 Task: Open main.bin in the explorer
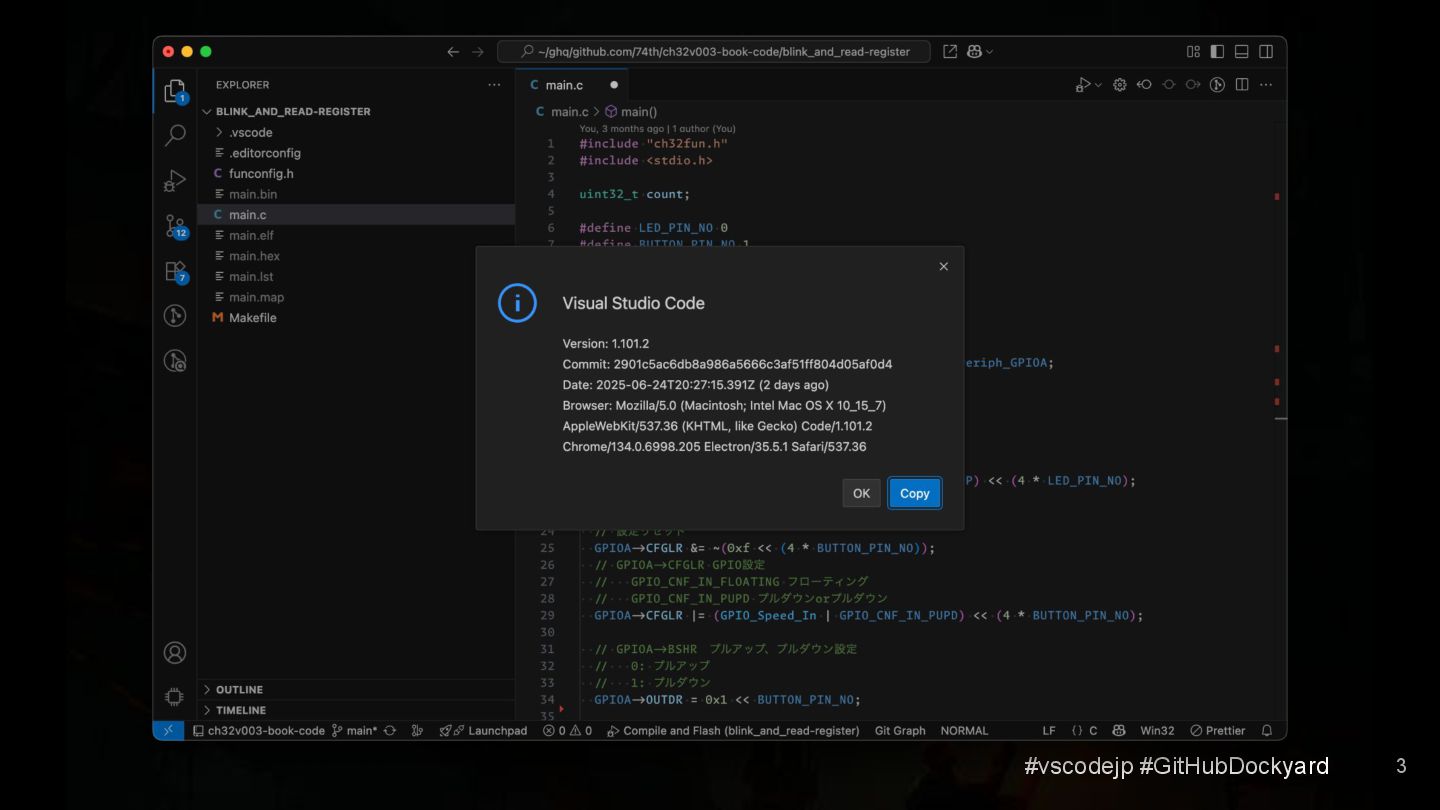356,194
